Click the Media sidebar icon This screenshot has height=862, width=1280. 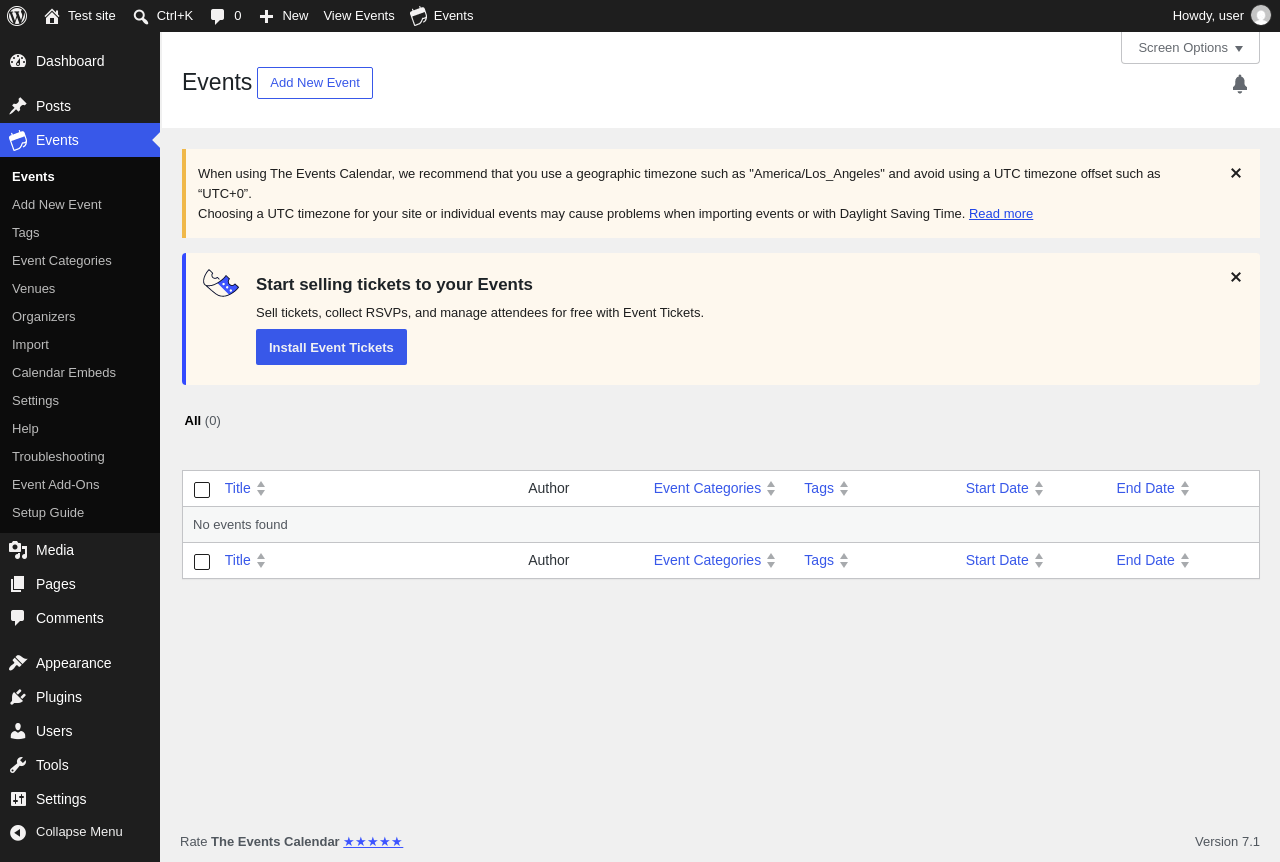click(x=18, y=550)
